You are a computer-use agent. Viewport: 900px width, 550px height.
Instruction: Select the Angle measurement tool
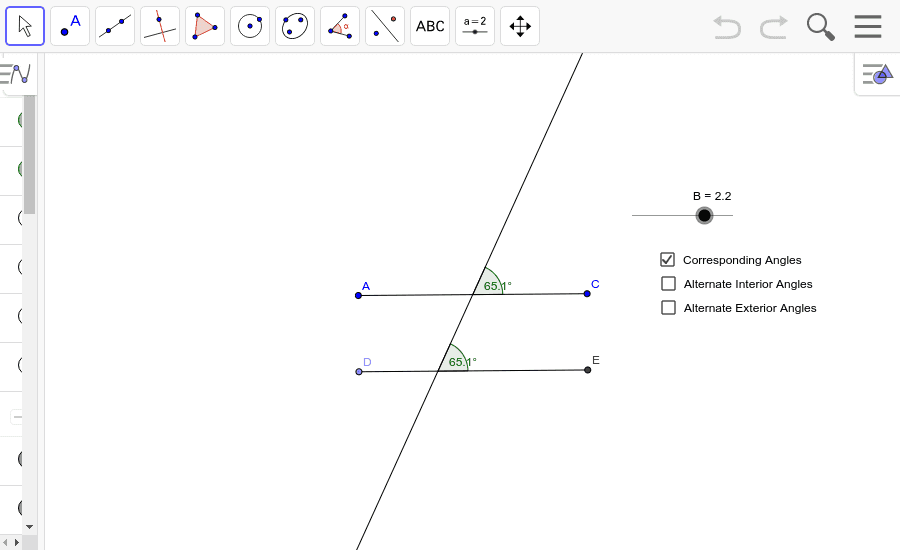[340, 26]
